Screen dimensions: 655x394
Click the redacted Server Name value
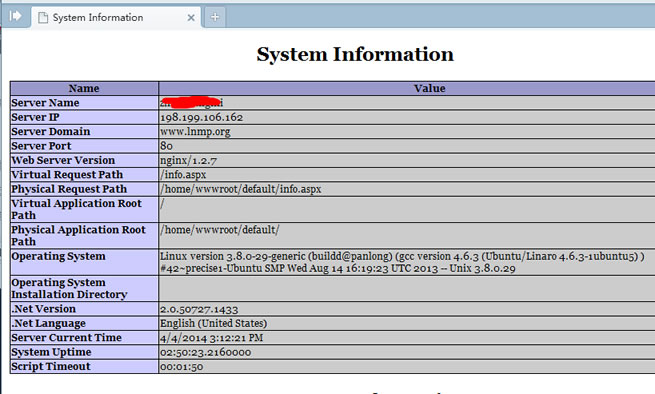tap(191, 102)
